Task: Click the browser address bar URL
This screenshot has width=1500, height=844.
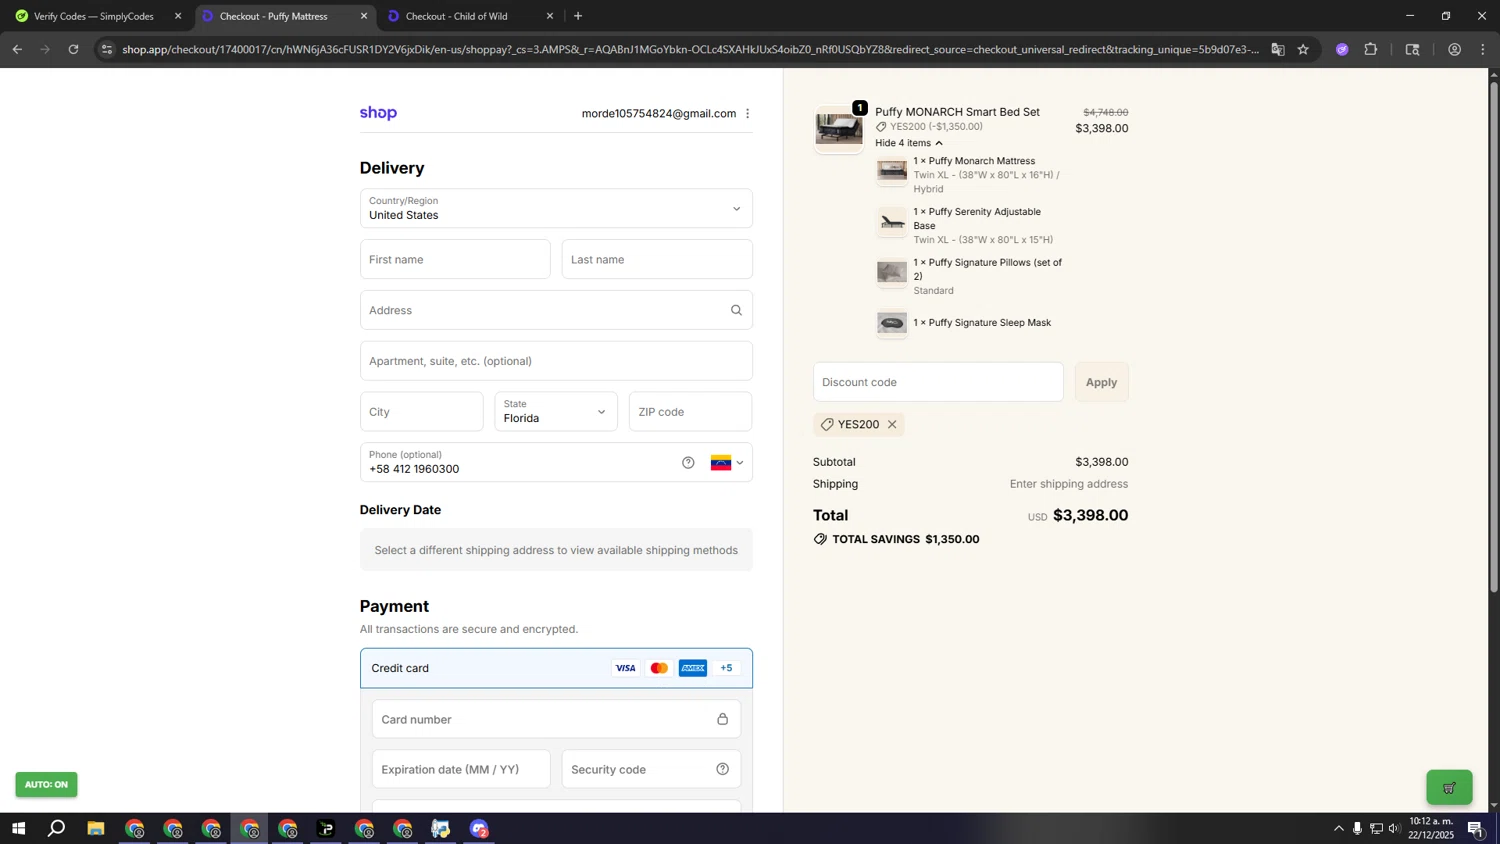Action: coord(690,50)
